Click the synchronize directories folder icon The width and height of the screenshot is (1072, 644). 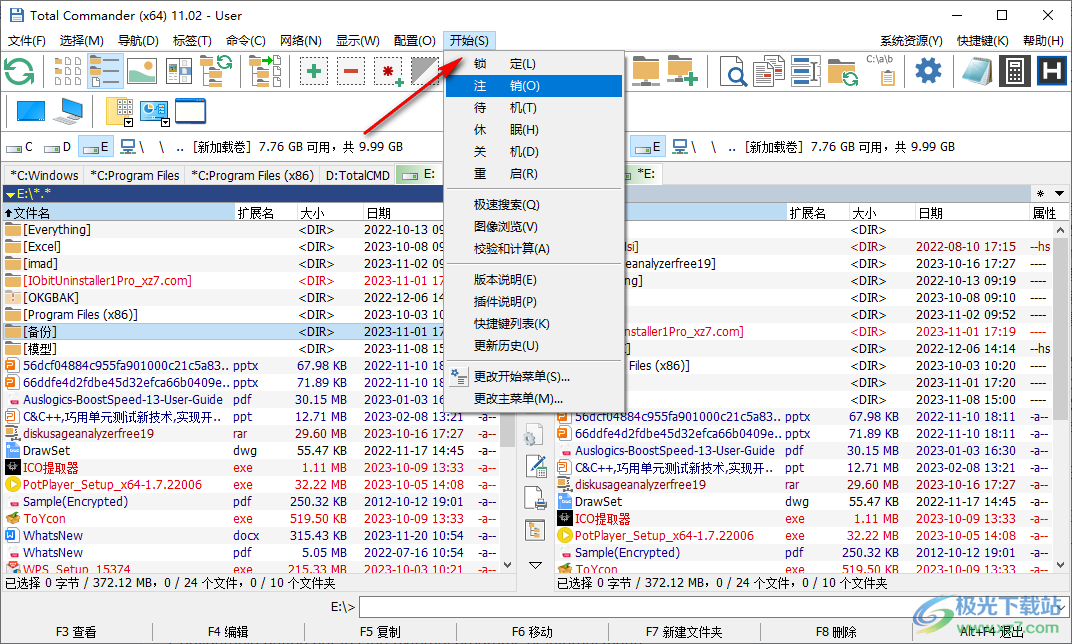tap(842, 71)
